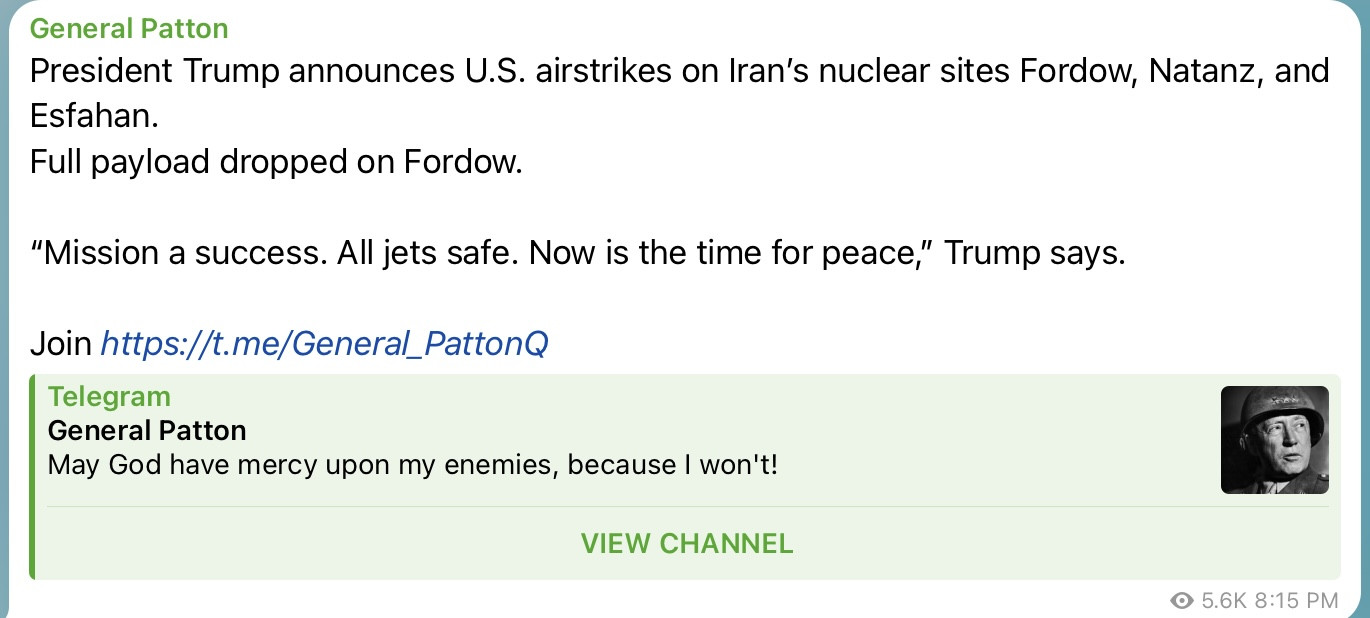Screen dimensions: 1370x618
Task: Click the green General Patton sender name
Action: [x=129, y=28]
